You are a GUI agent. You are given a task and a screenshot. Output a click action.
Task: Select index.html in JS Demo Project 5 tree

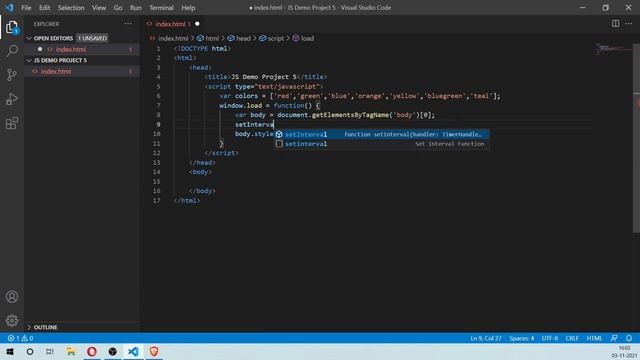pyautogui.click(x=82, y=71)
